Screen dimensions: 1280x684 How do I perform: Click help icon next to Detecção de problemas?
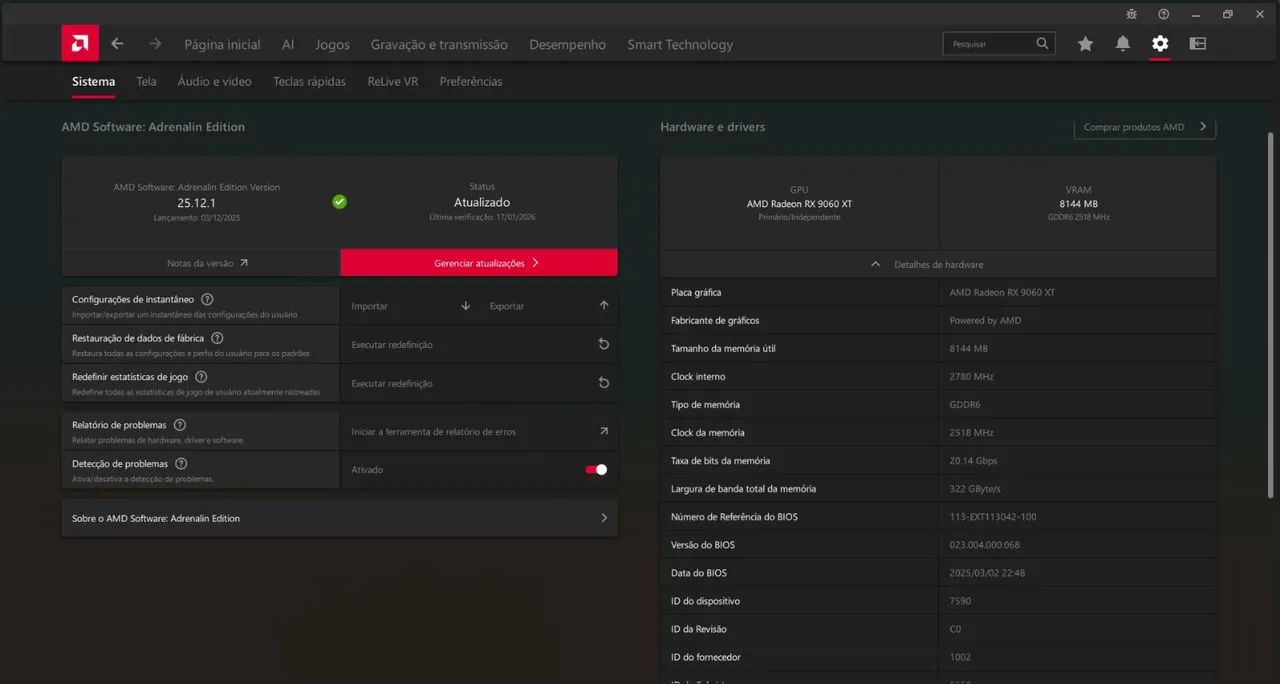[x=181, y=464]
